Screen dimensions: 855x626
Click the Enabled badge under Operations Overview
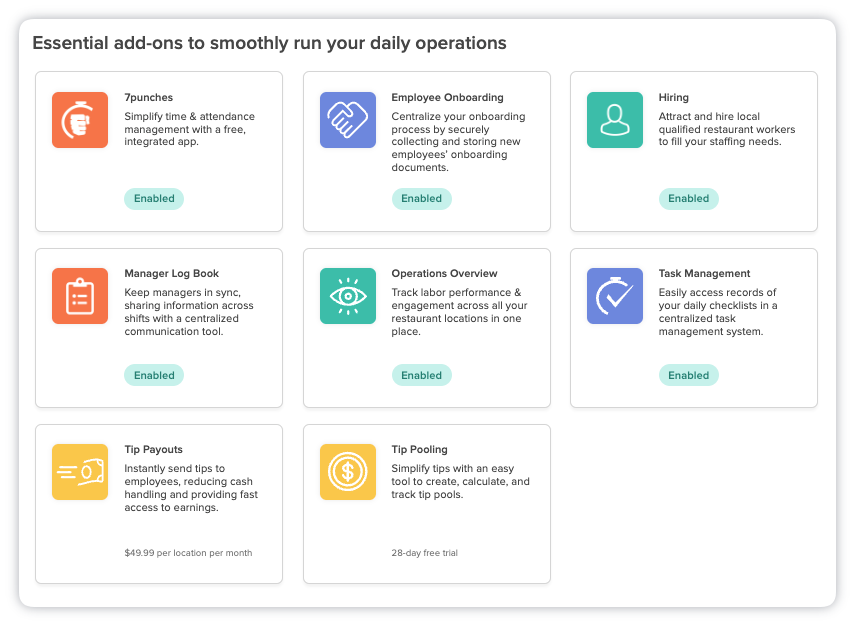pos(421,376)
